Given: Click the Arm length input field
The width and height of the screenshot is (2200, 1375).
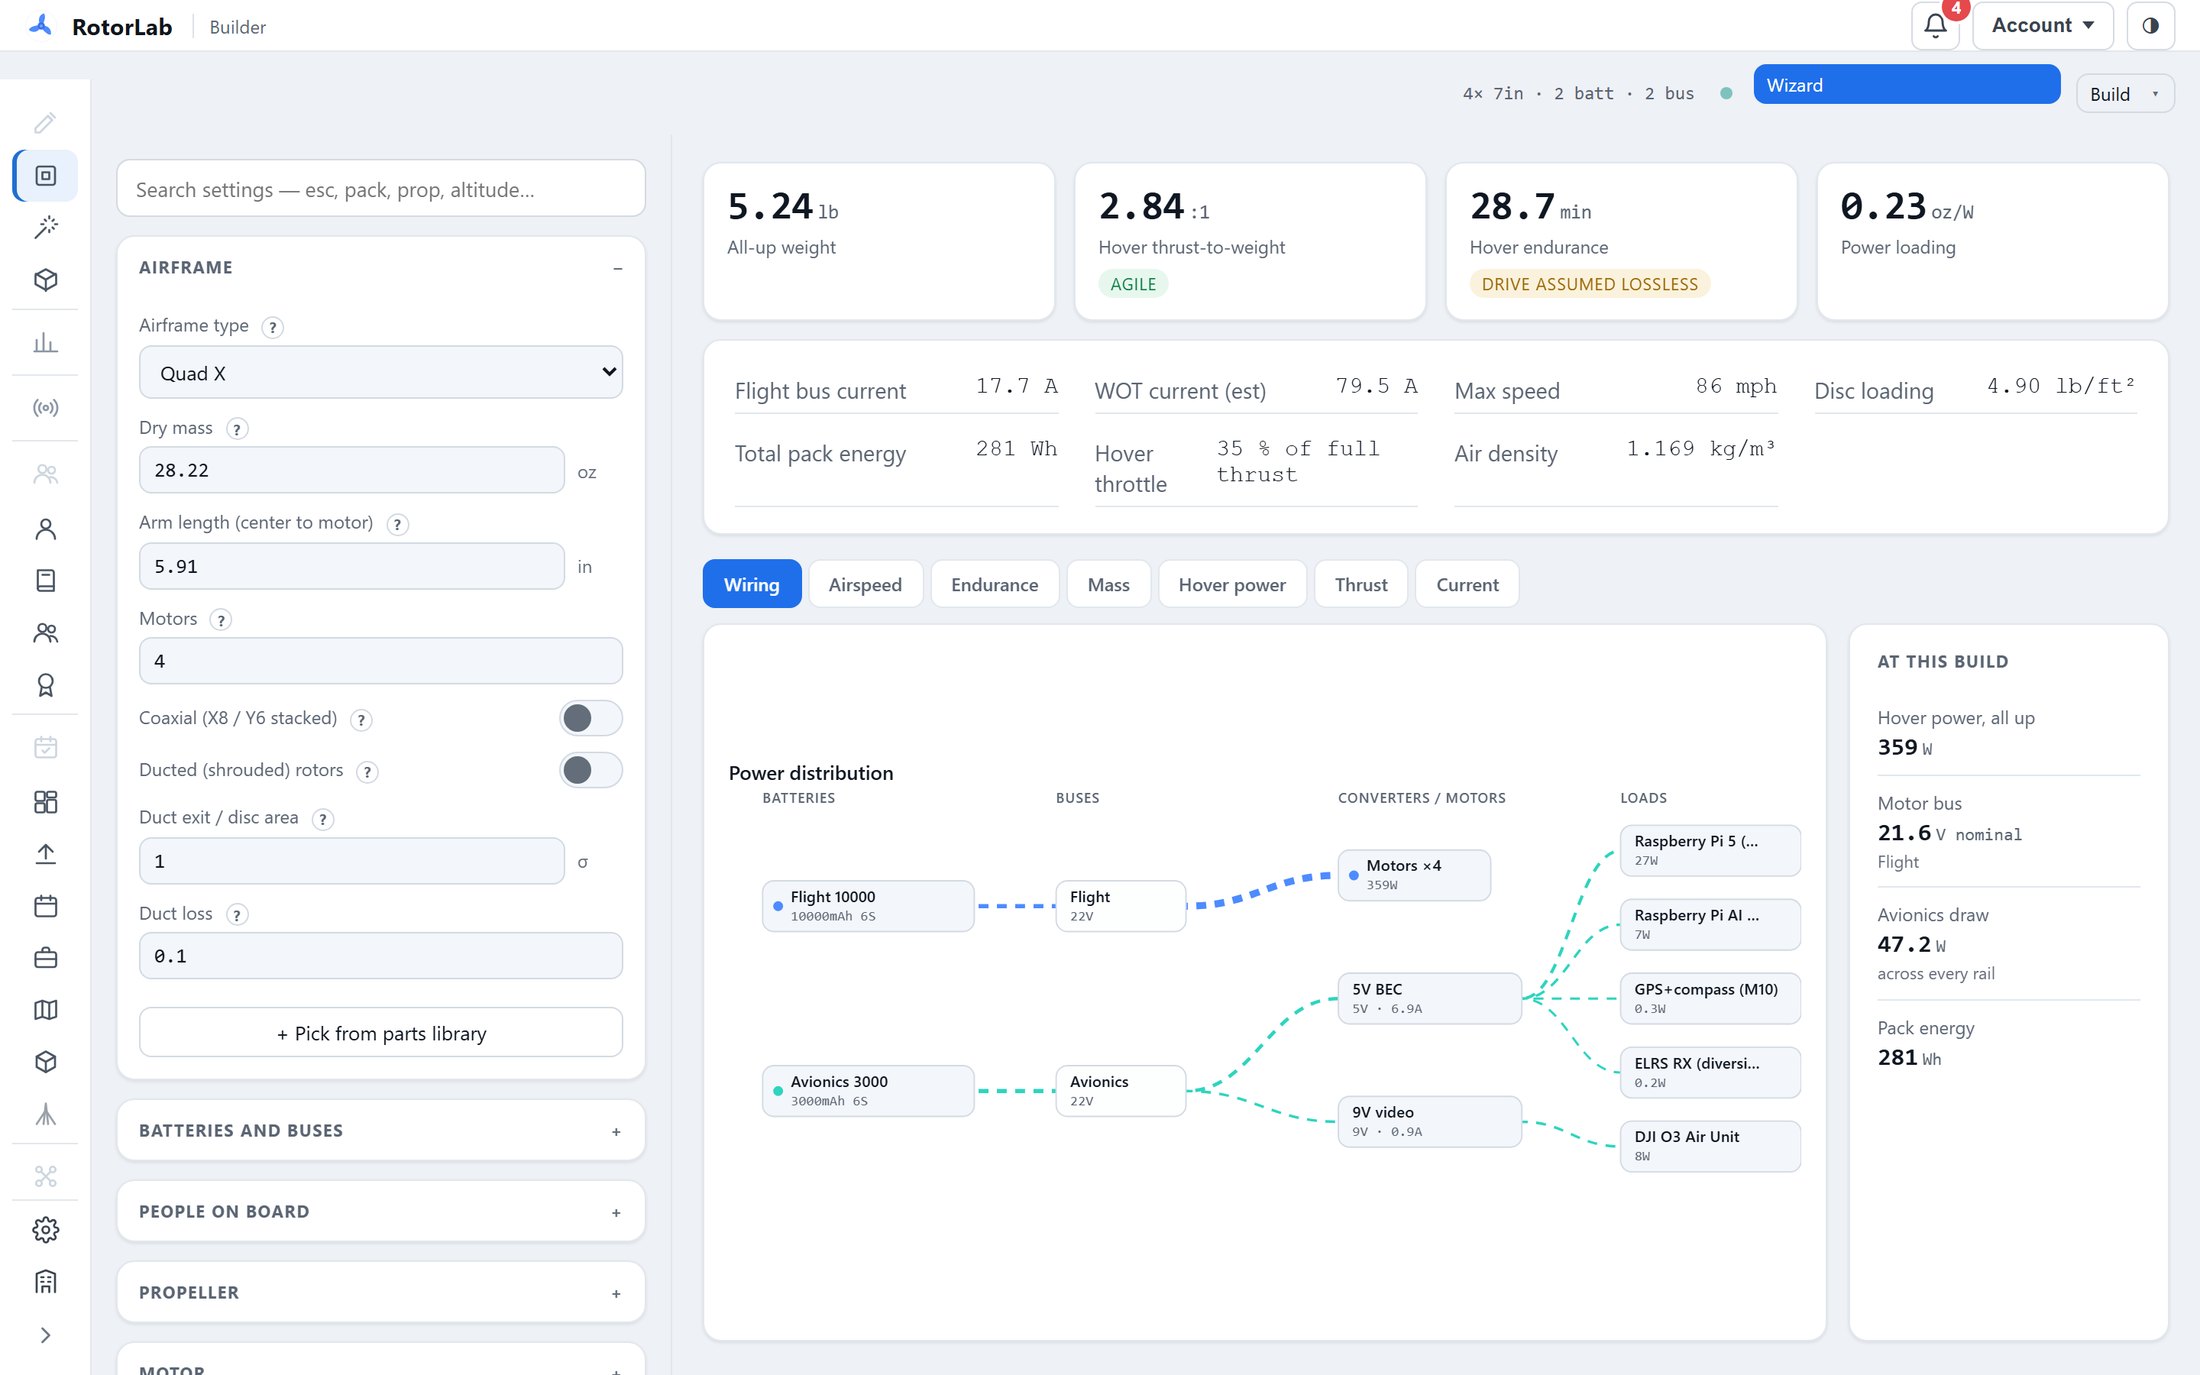Looking at the screenshot, I should point(352,566).
